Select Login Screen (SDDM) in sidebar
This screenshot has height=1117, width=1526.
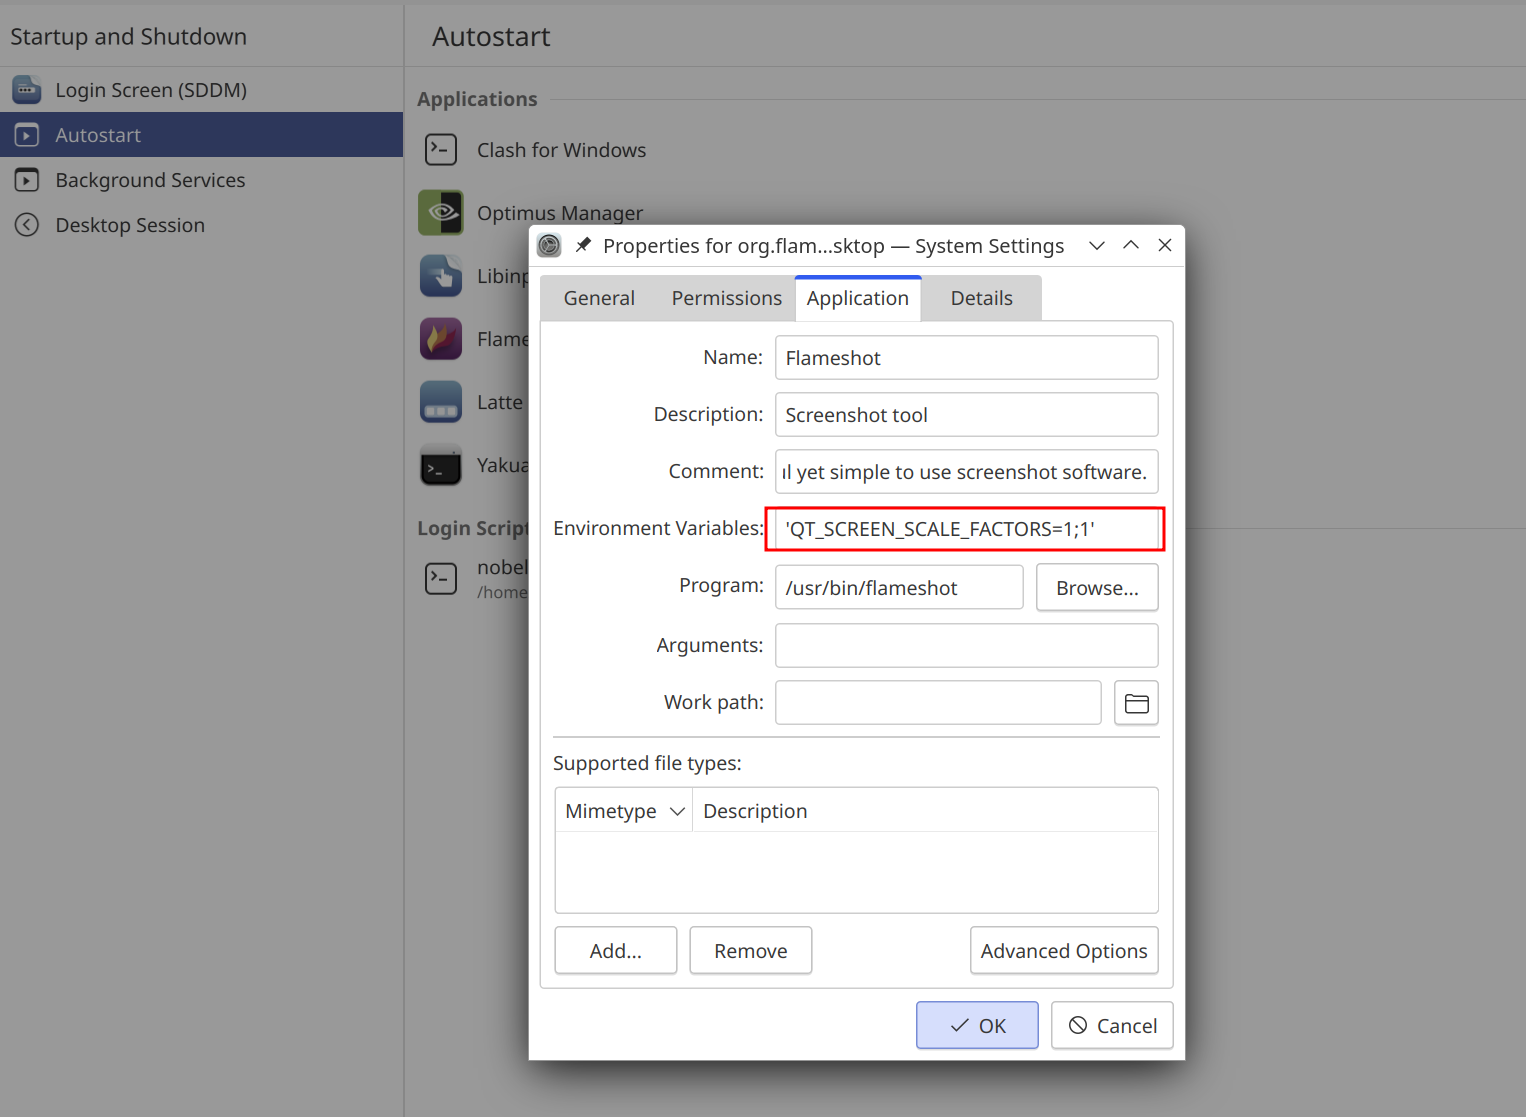pyautogui.click(x=201, y=90)
